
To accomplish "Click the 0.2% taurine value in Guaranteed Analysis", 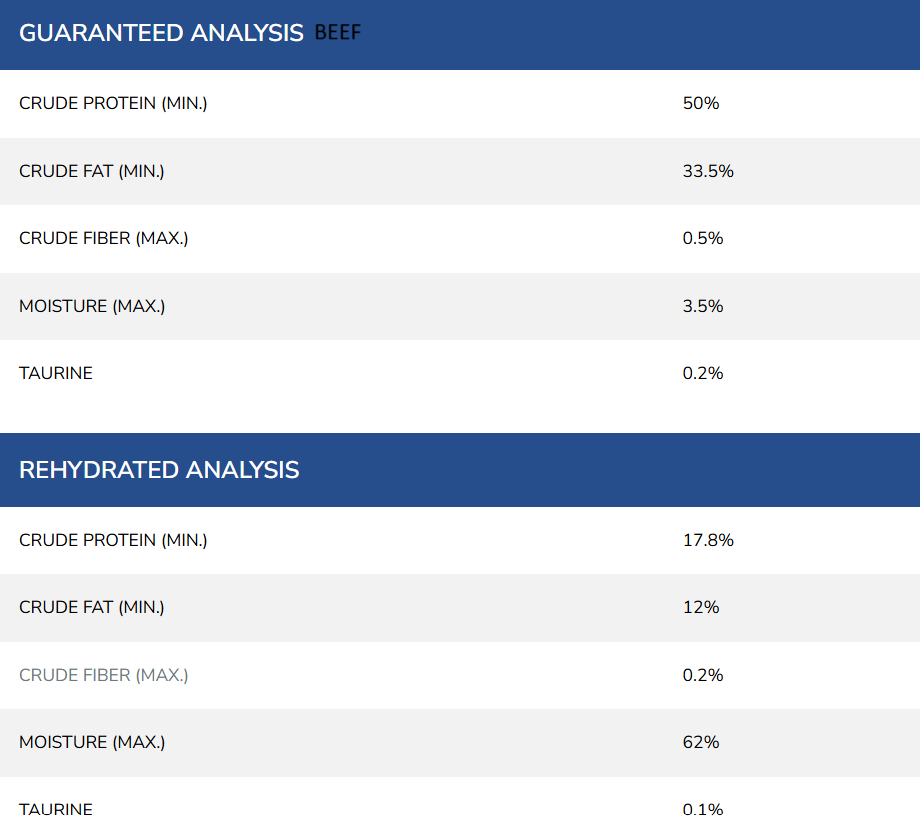I will [x=703, y=373].
